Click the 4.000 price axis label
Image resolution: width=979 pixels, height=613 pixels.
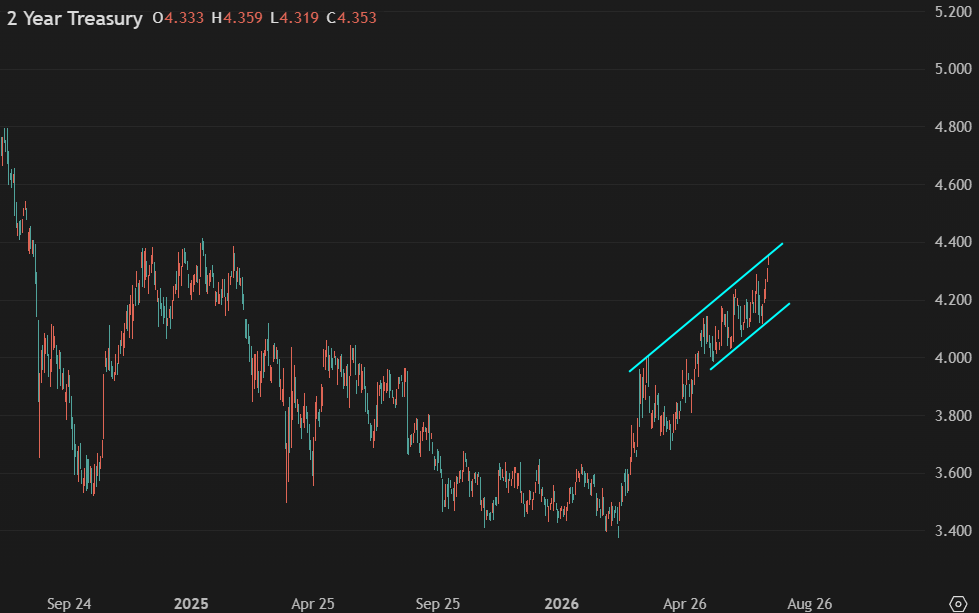click(953, 358)
